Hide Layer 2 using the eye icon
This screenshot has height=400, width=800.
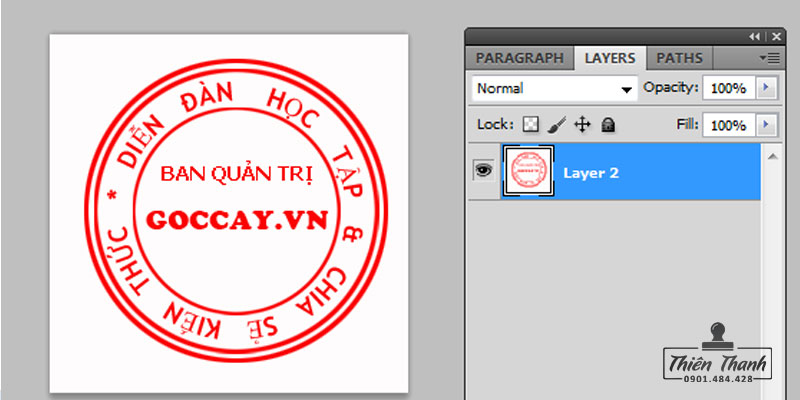click(483, 172)
